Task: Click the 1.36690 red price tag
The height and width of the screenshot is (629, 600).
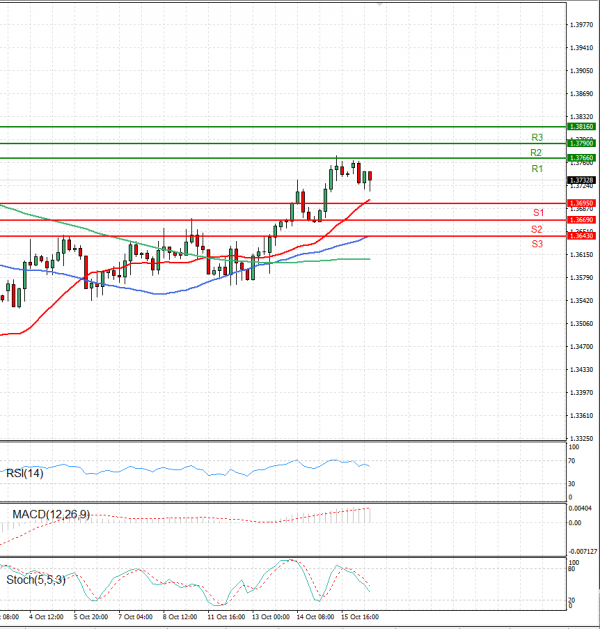Action: click(x=582, y=220)
